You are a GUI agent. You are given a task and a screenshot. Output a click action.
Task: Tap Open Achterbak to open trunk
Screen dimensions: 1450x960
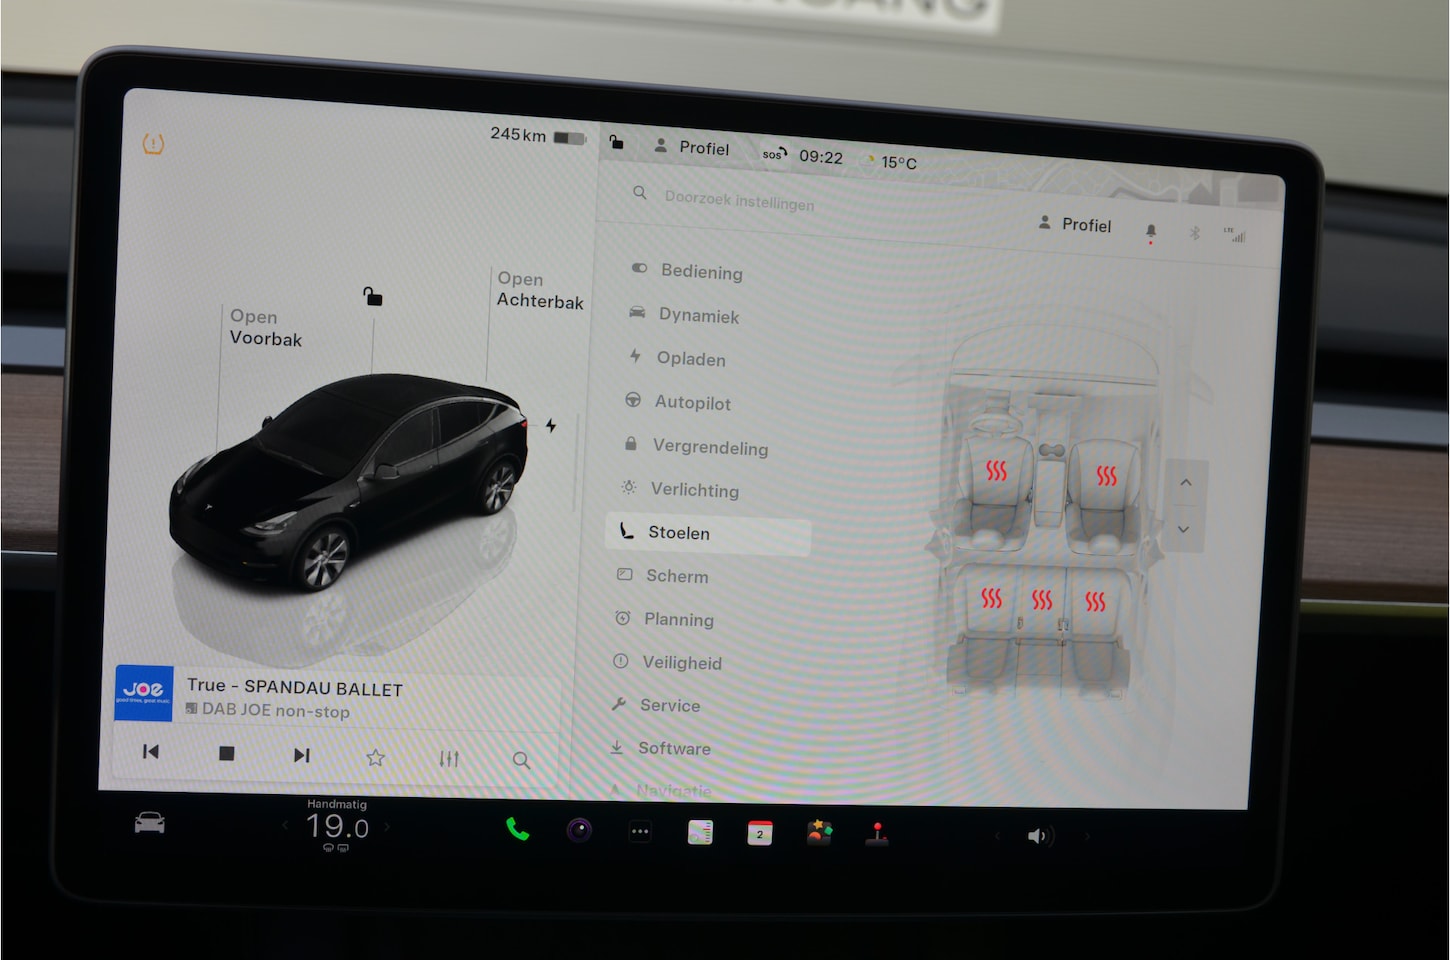click(x=539, y=290)
